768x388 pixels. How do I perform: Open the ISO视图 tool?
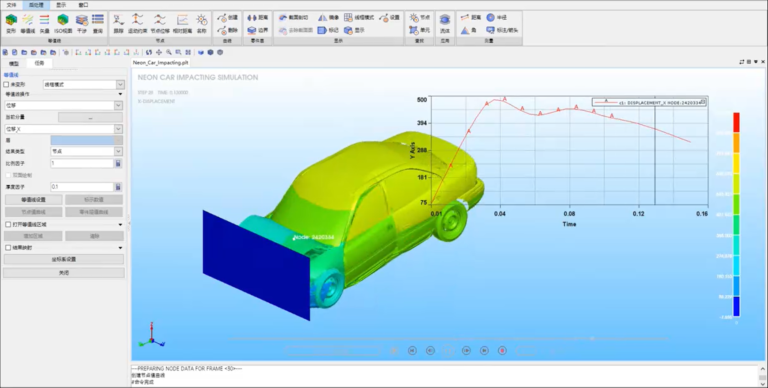click(63, 24)
